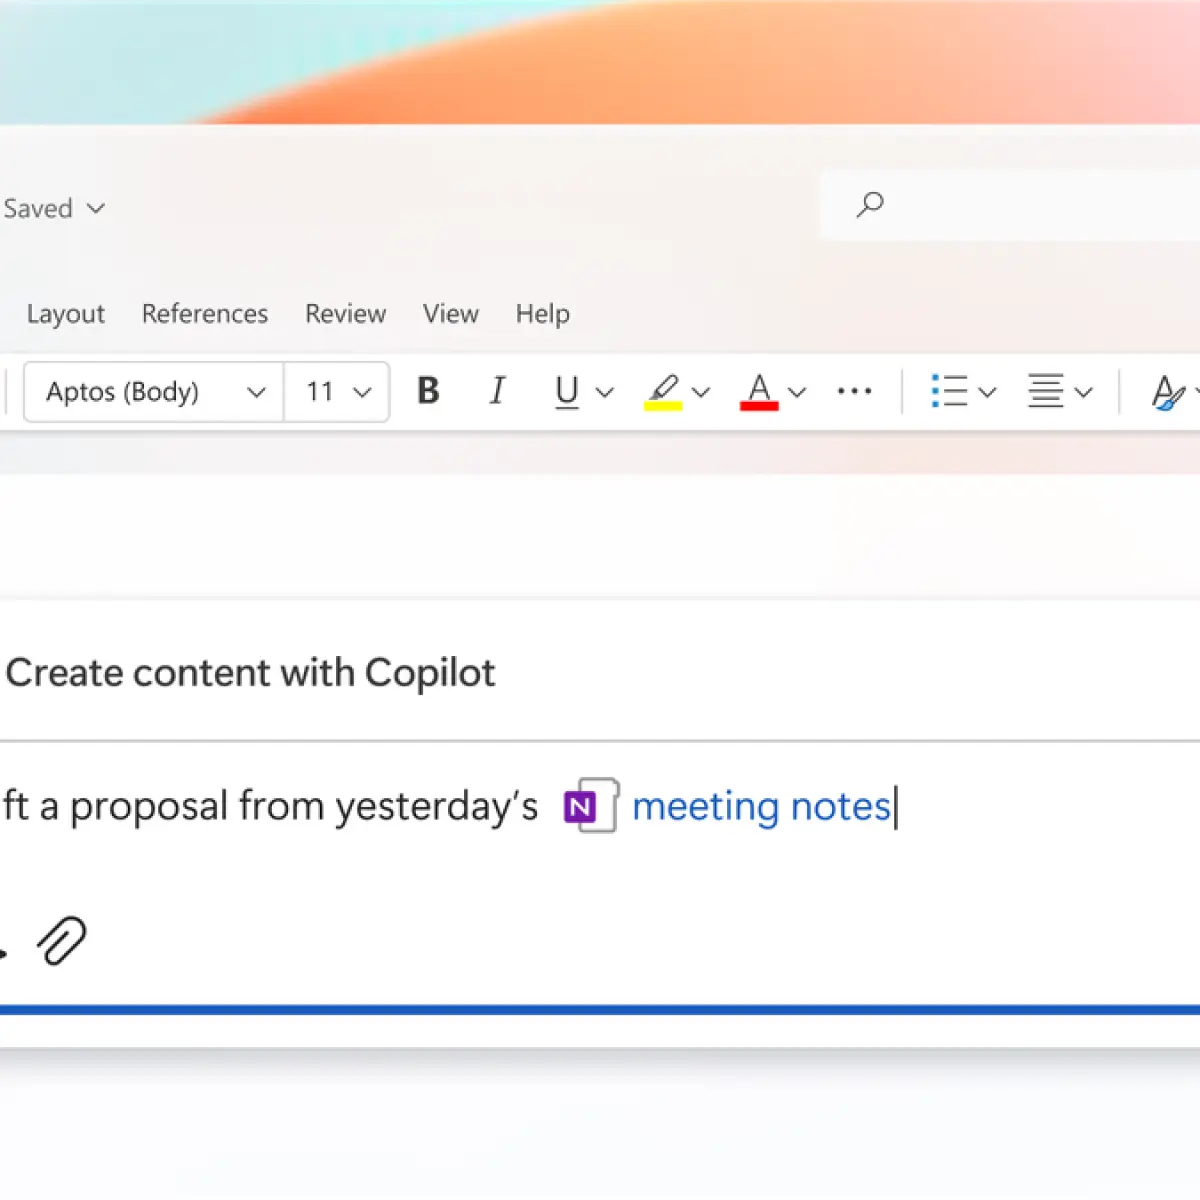Expand font color dropdown arrow
The height and width of the screenshot is (1200, 1200).
point(797,392)
